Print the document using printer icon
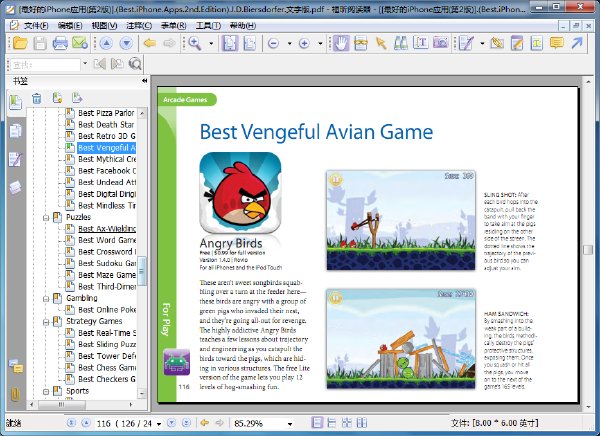600x436 pixels. coord(60,43)
